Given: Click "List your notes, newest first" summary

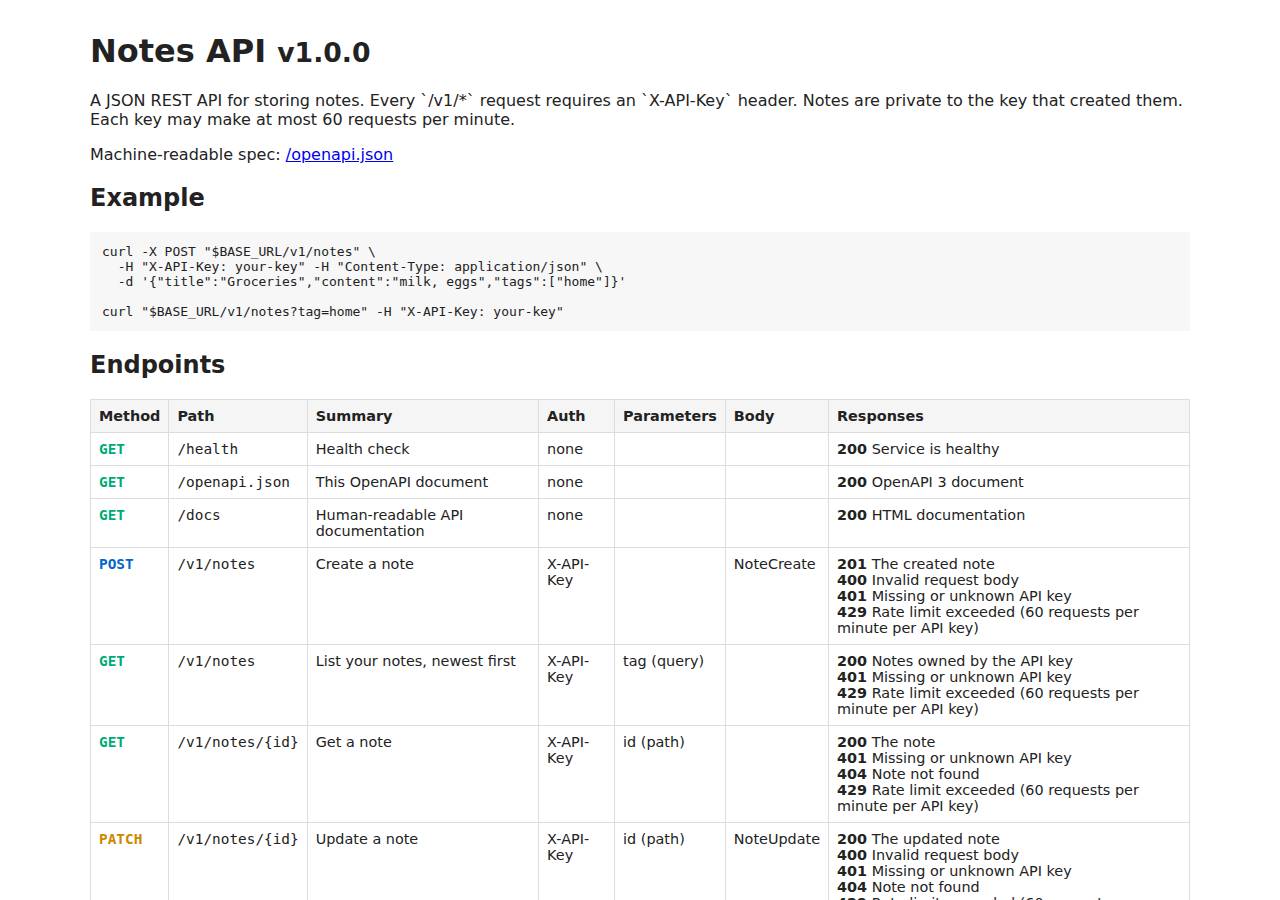Looking at the screenshot, I should pyautogui.click(x=416, y=661).
